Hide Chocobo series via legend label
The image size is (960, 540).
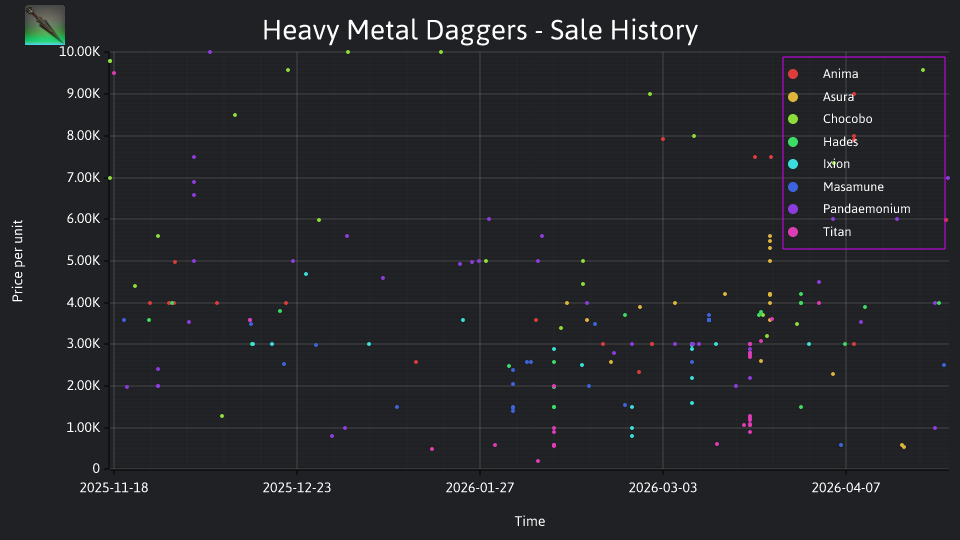(x=847, y=119)
